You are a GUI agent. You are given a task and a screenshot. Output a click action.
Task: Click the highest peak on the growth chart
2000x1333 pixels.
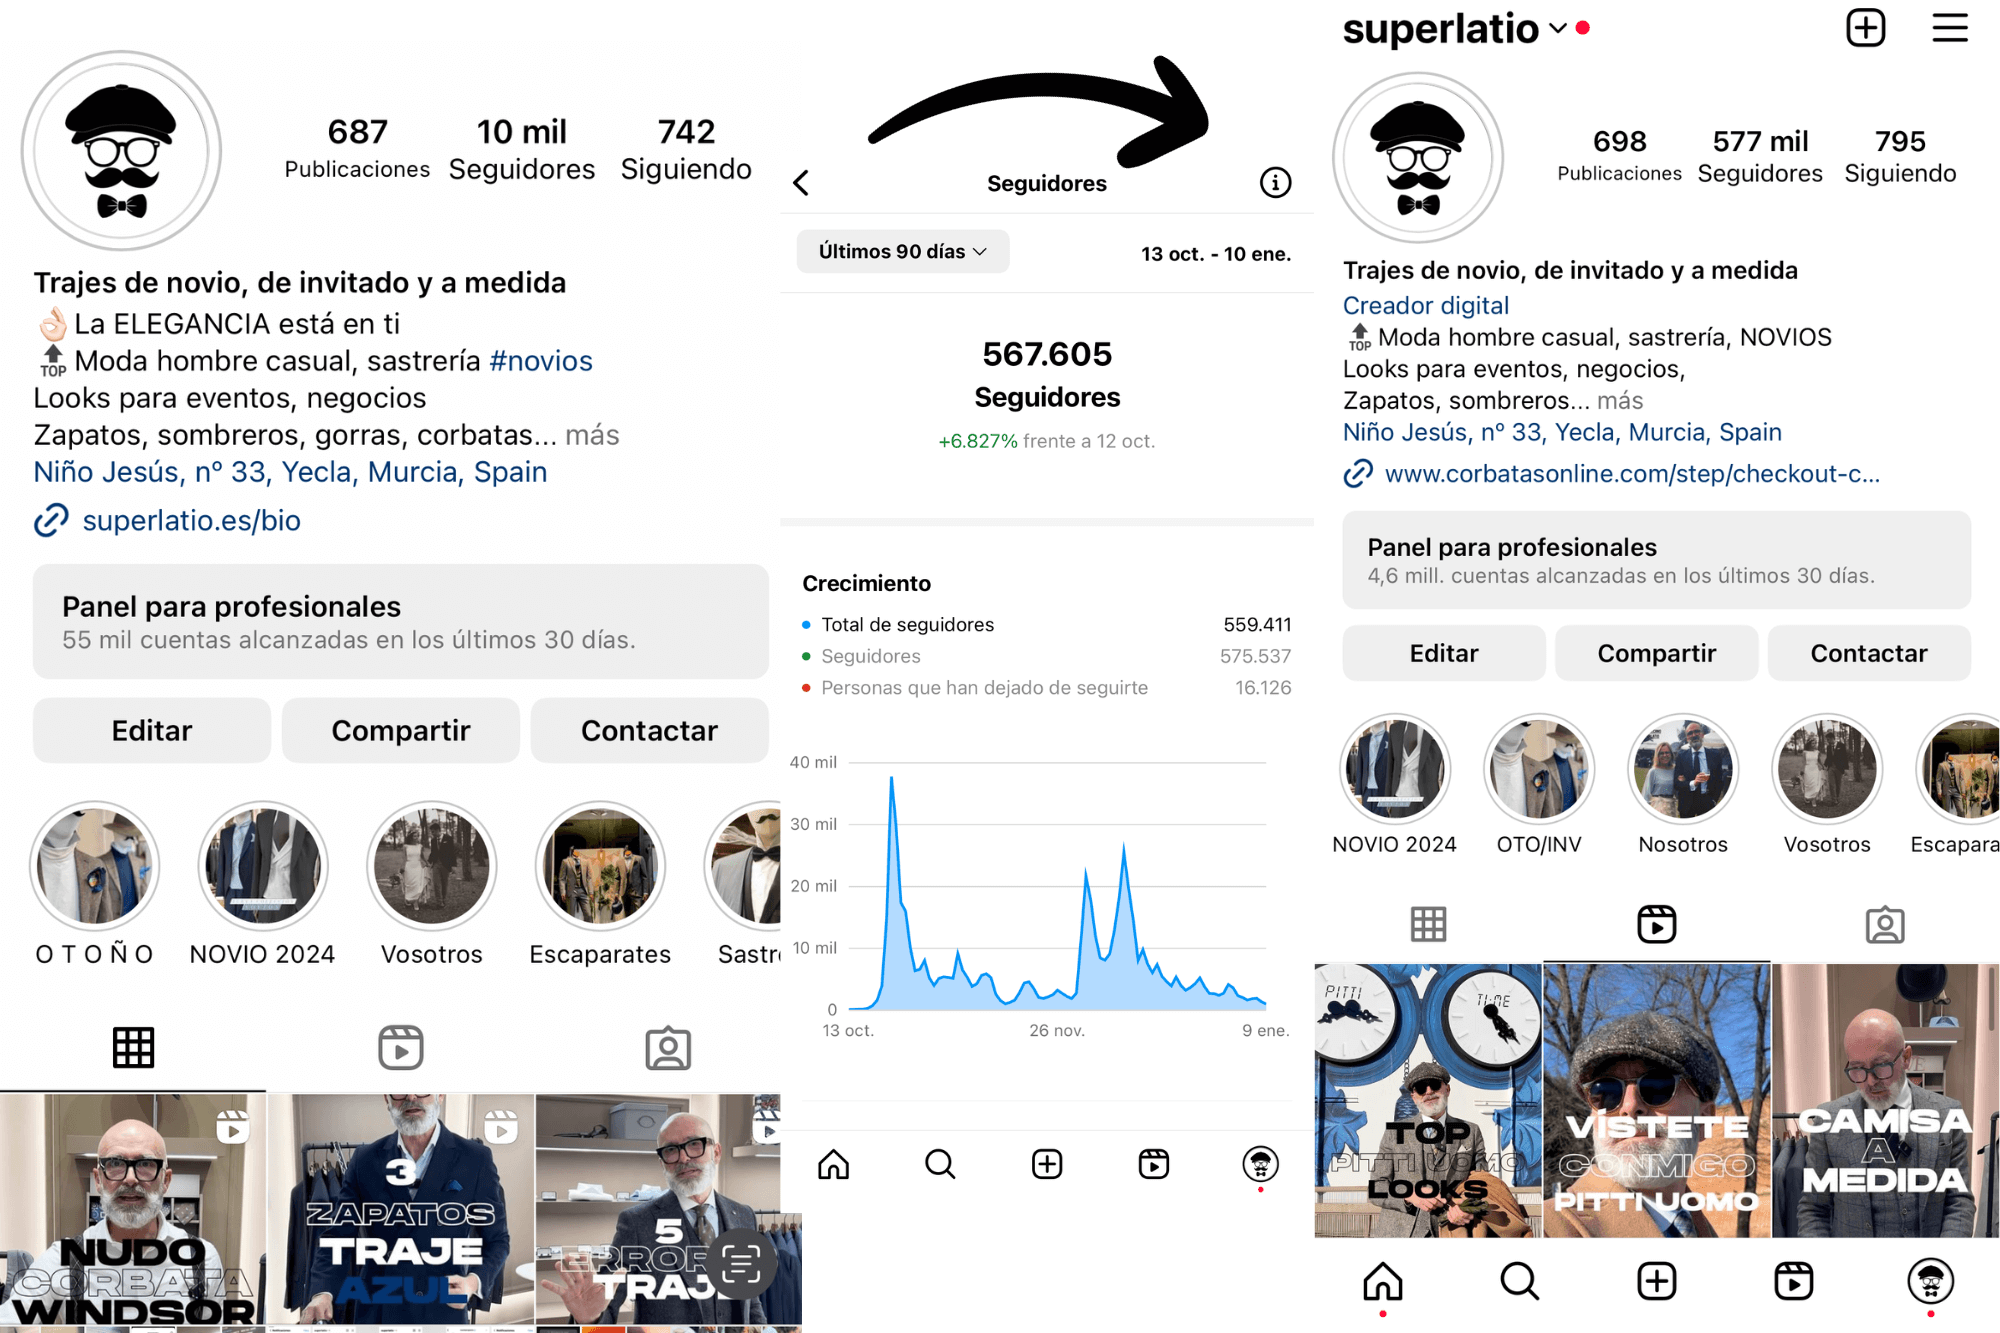(x=891, y=778)
